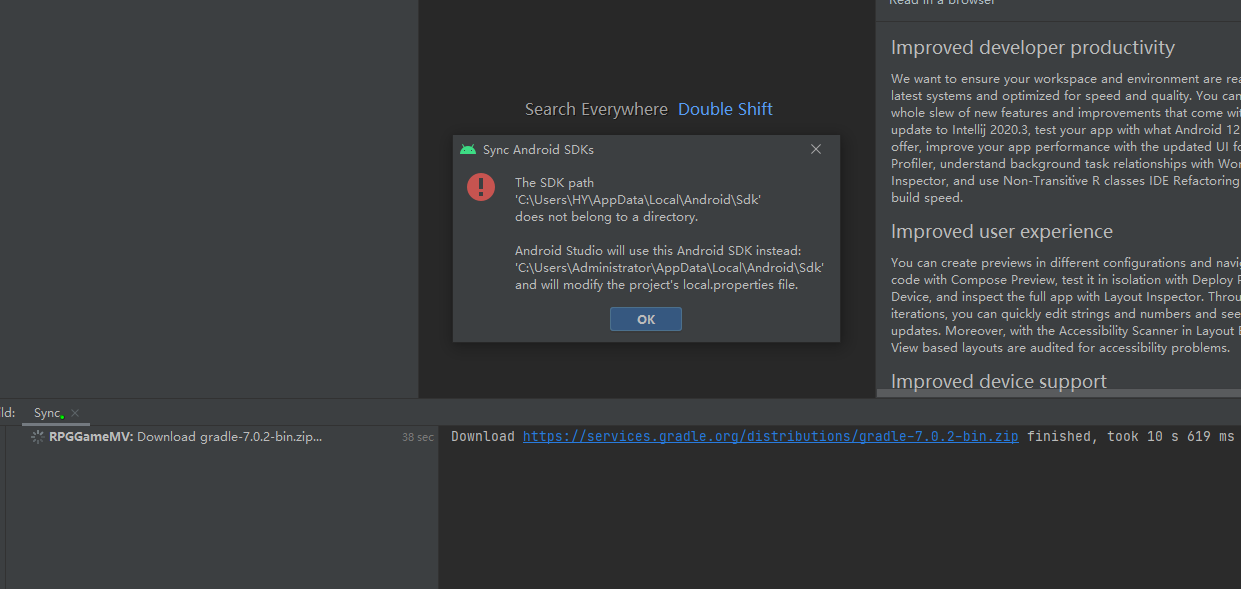The height and width of the screenshot is (589, 1241).
Task: Click the Search Everywhere label
Action: click(596, 109)
